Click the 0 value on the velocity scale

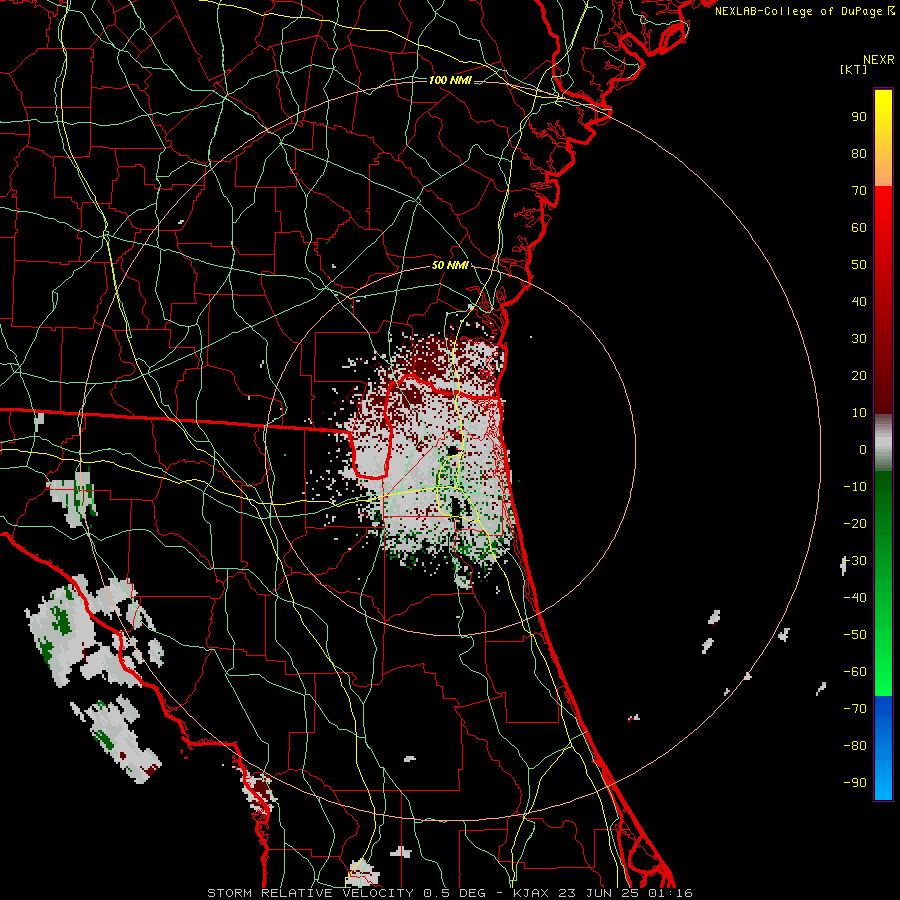(863, 450)
